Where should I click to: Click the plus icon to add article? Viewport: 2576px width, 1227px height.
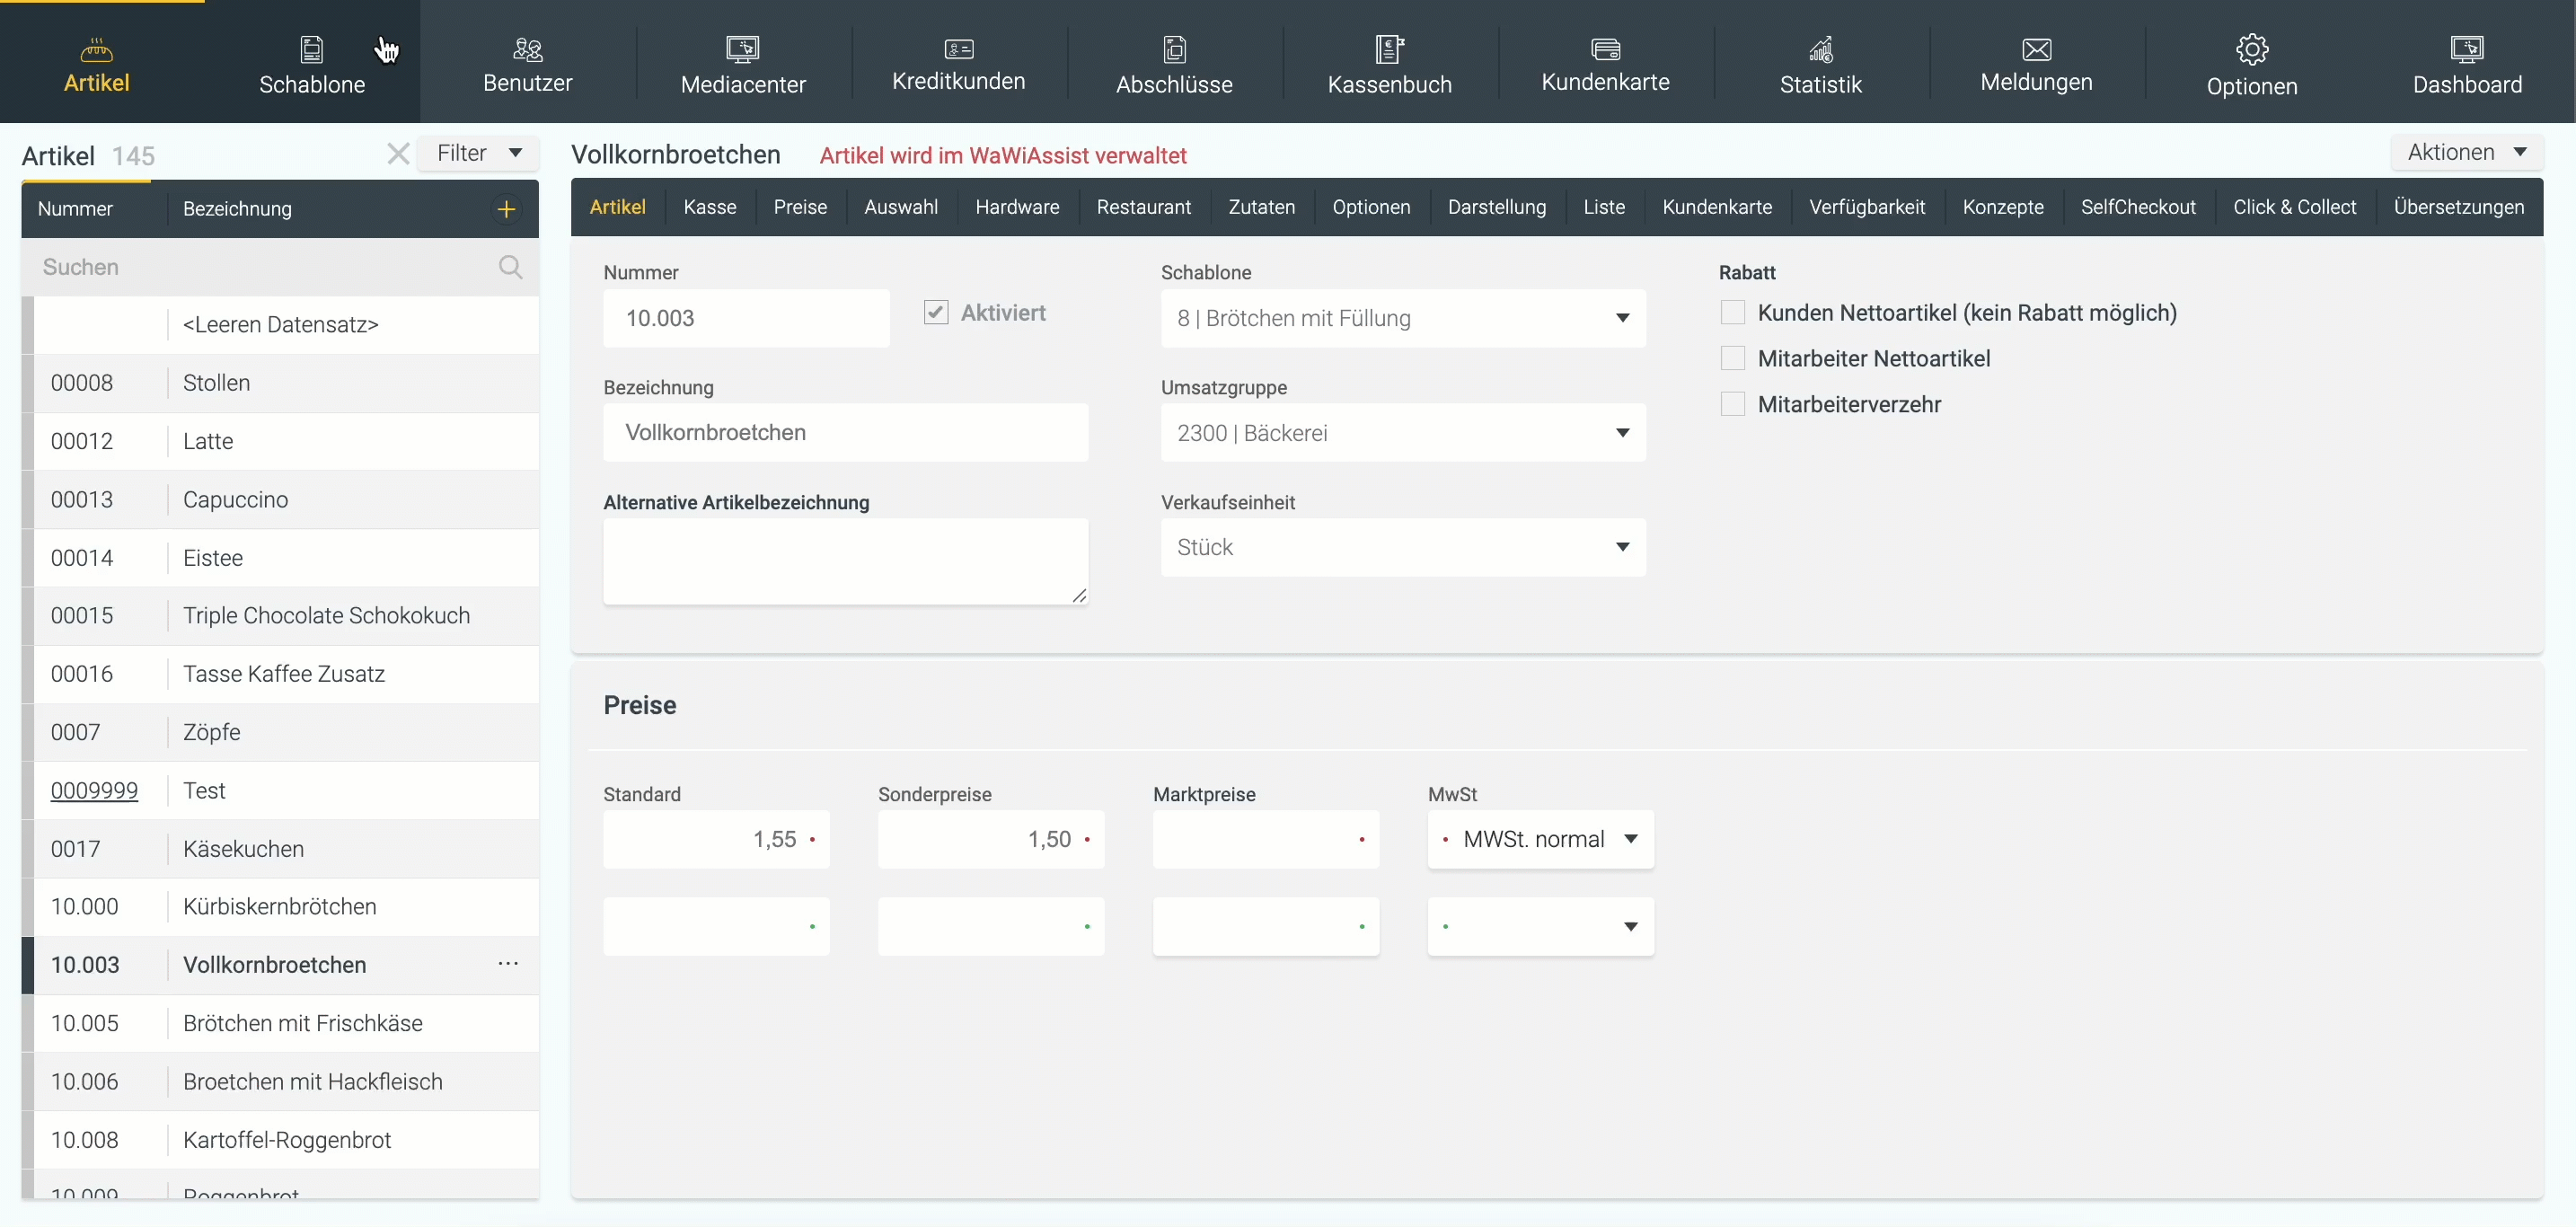coord(506,209)
